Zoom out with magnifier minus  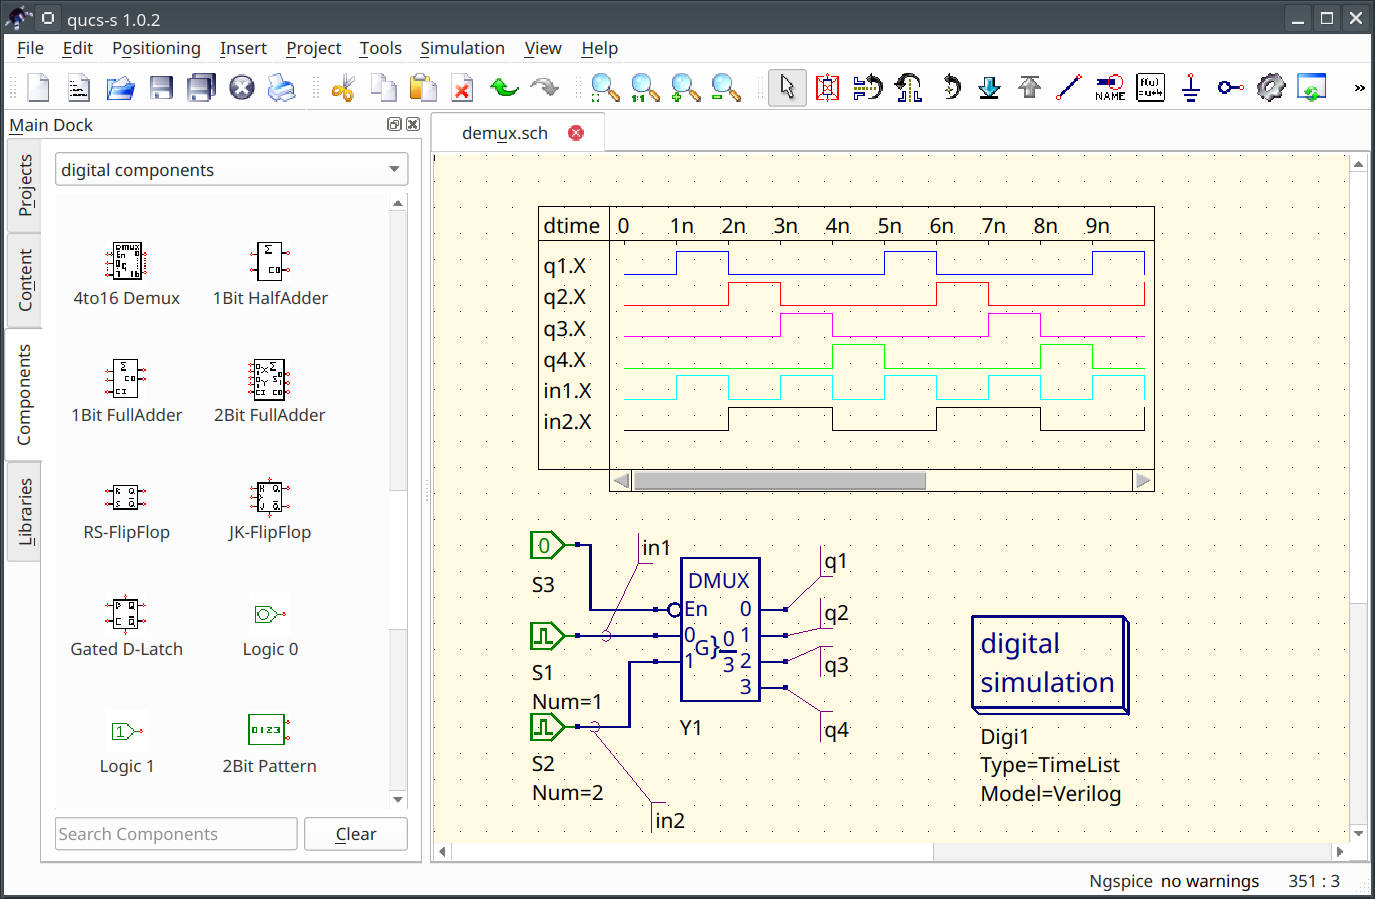tap(726, 88)
